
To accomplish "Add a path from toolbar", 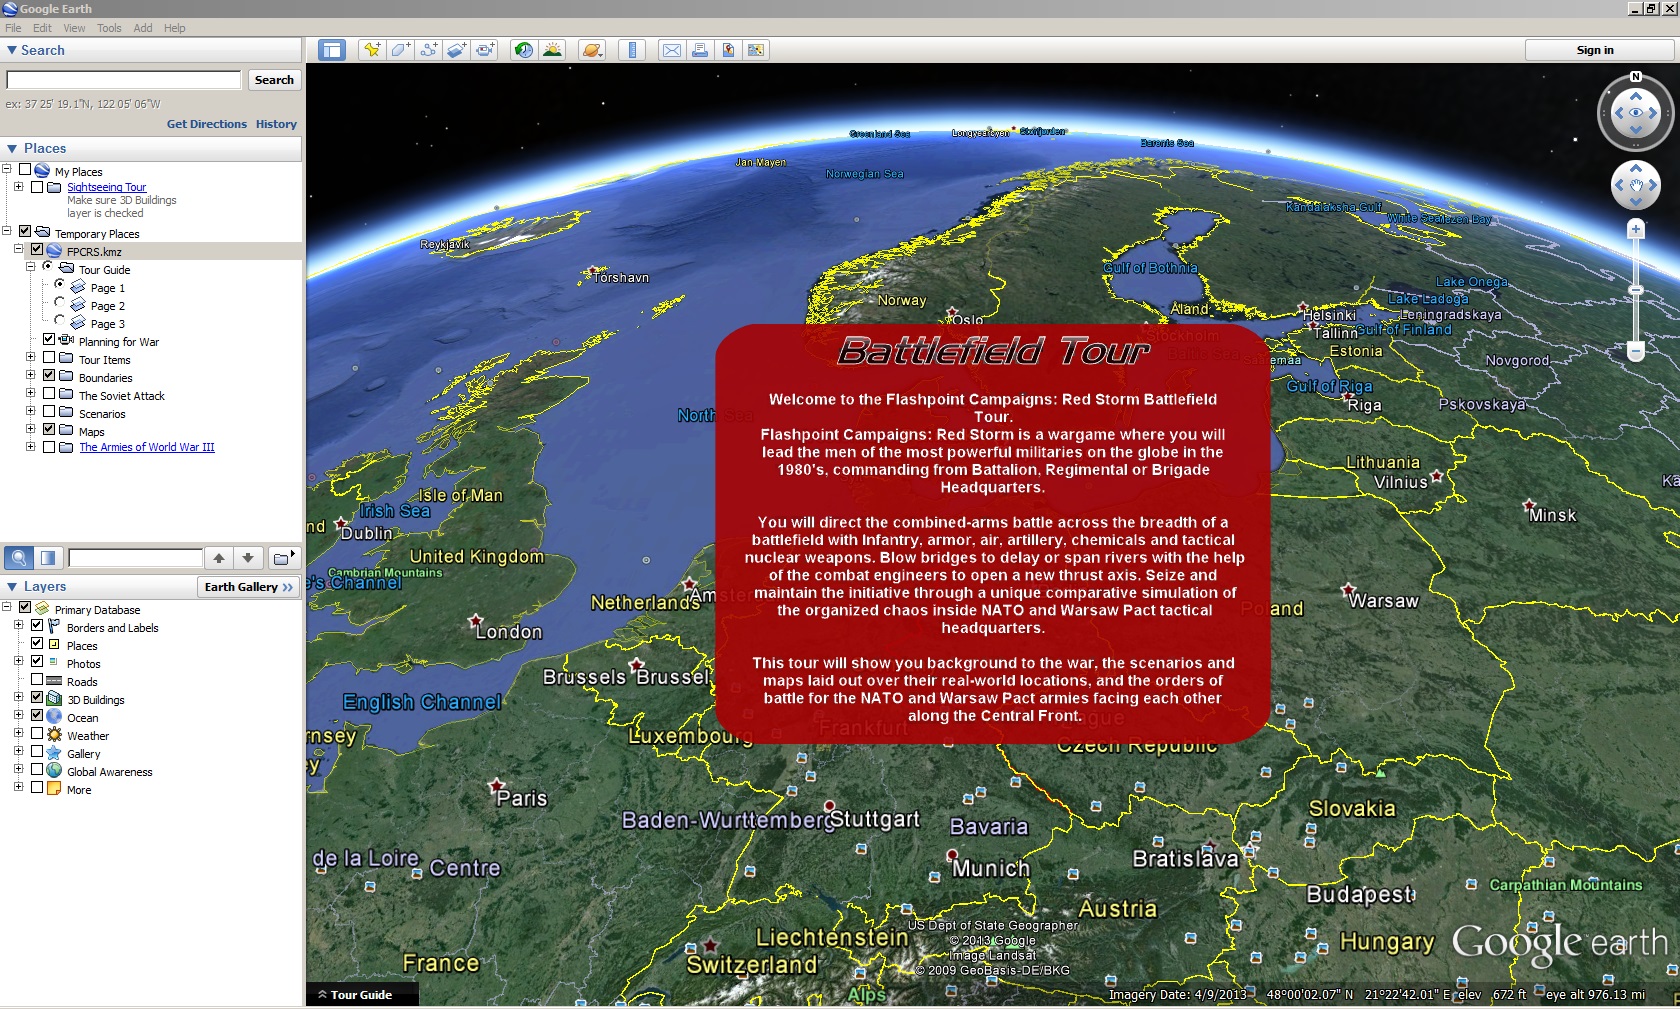I will point(428,50).
